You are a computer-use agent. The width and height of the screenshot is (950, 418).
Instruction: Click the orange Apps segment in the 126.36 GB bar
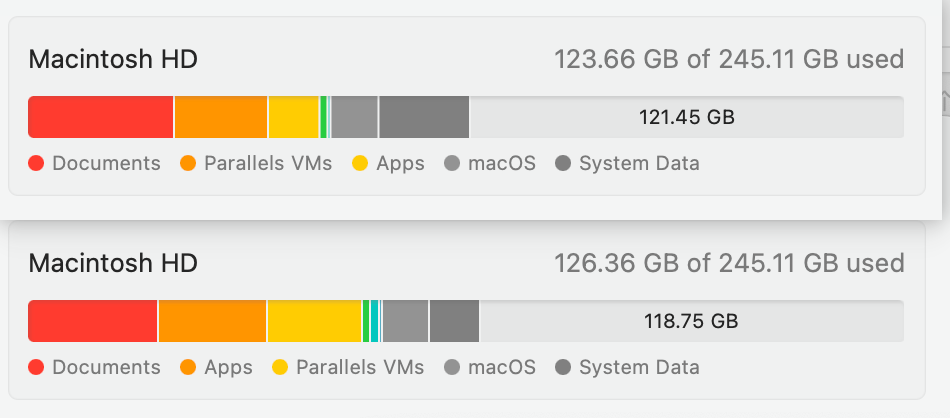[212, 321]
